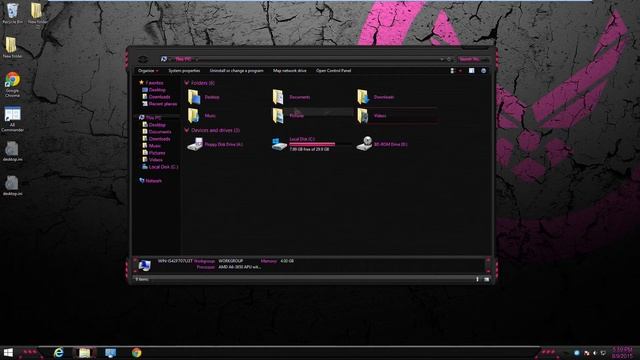This screenshot has width=640, height=360.
Task: Click the Processor value in the details pane
Action: click(x=240, y=267)
